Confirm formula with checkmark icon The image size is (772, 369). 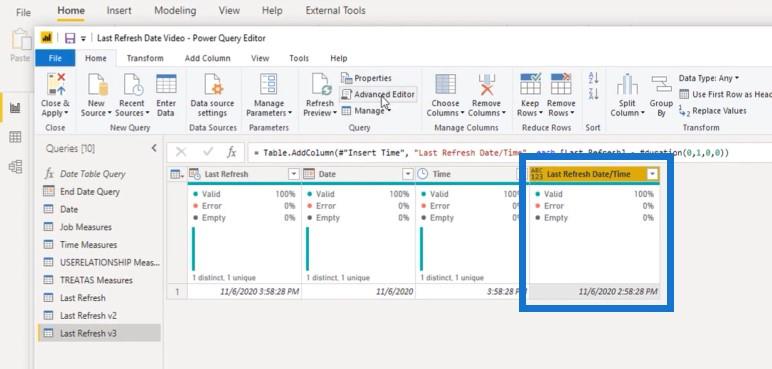[208, 152]
